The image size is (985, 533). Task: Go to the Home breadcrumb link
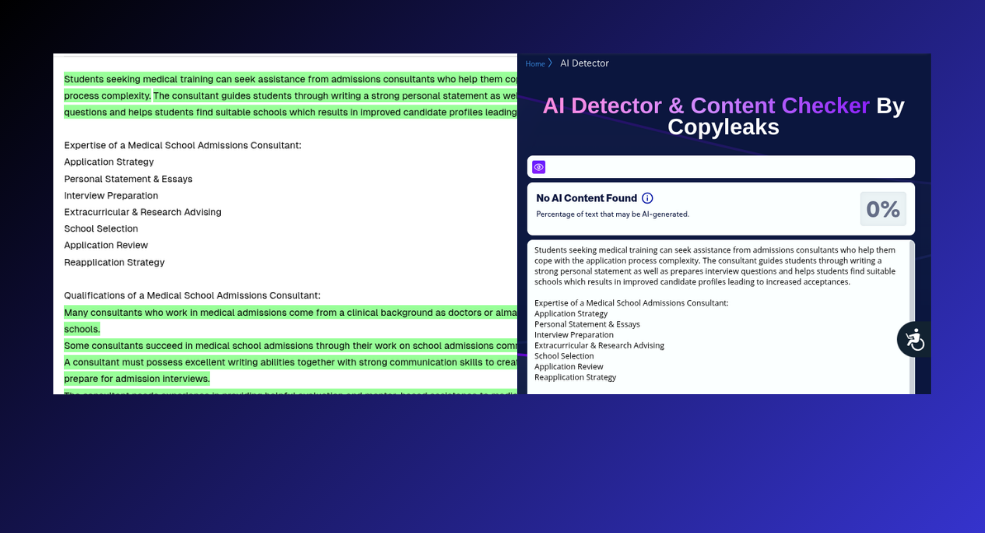point(535,63)
